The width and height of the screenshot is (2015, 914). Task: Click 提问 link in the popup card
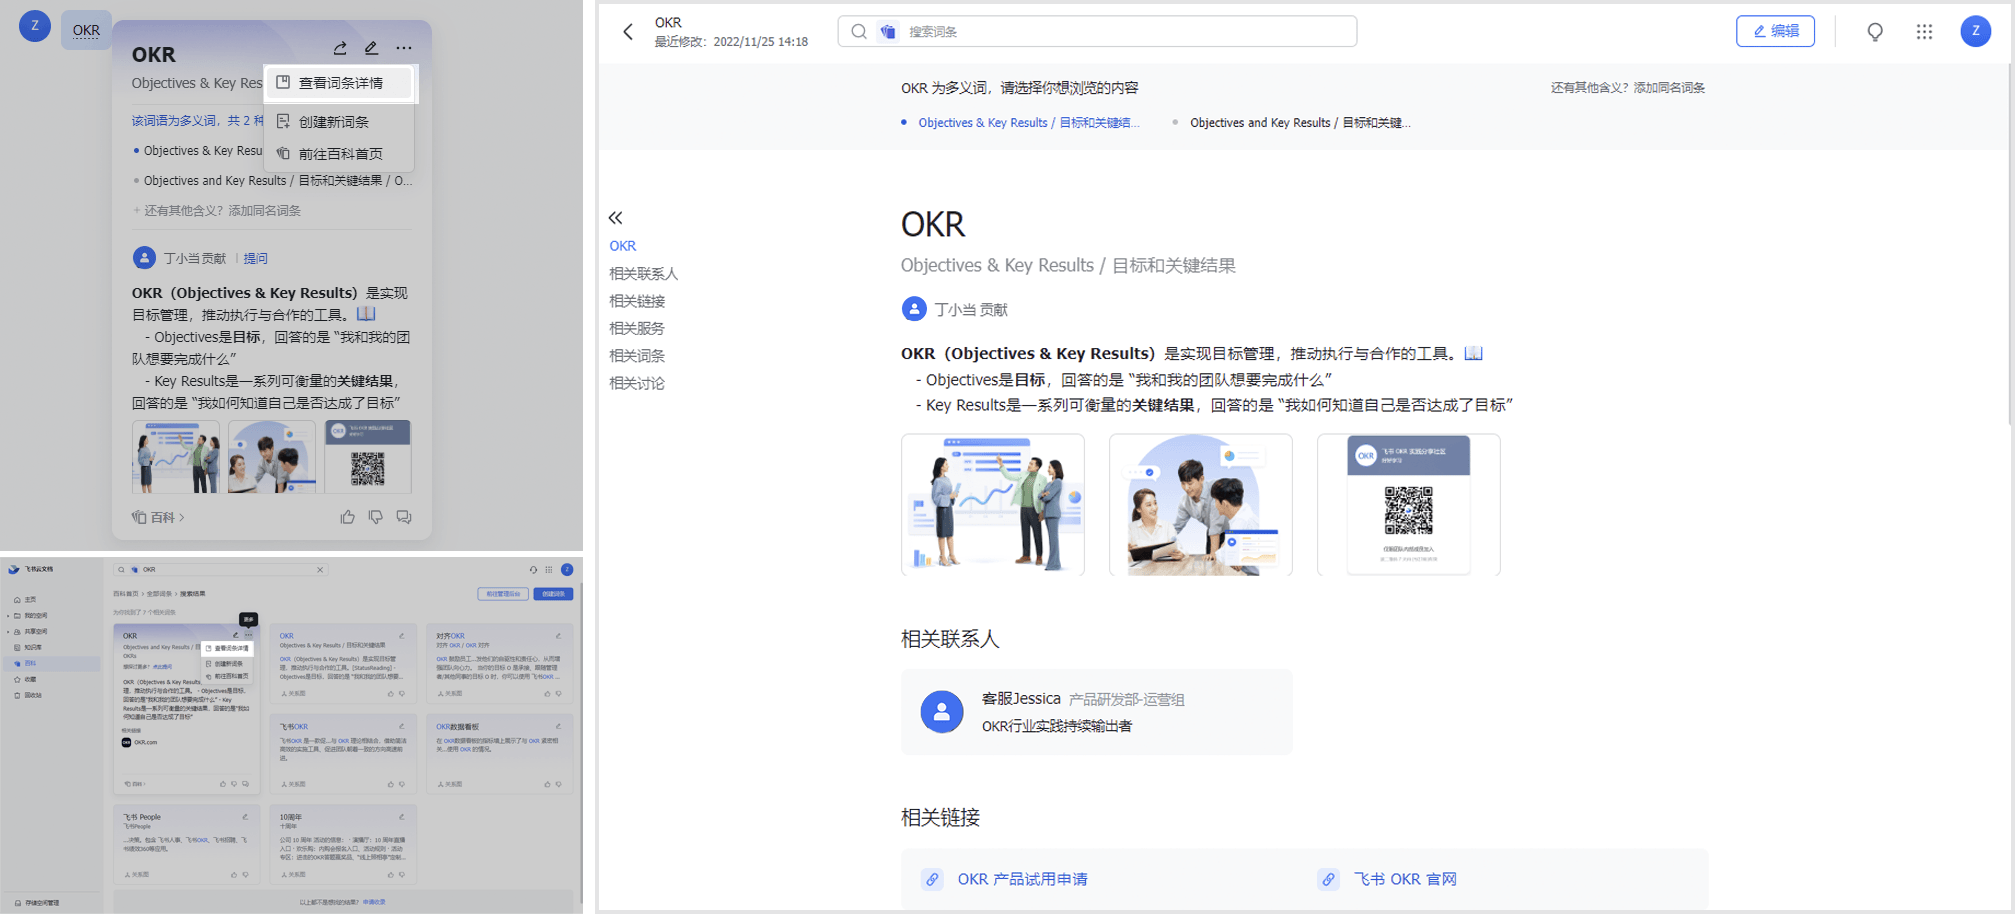click(x=255, y=258)
